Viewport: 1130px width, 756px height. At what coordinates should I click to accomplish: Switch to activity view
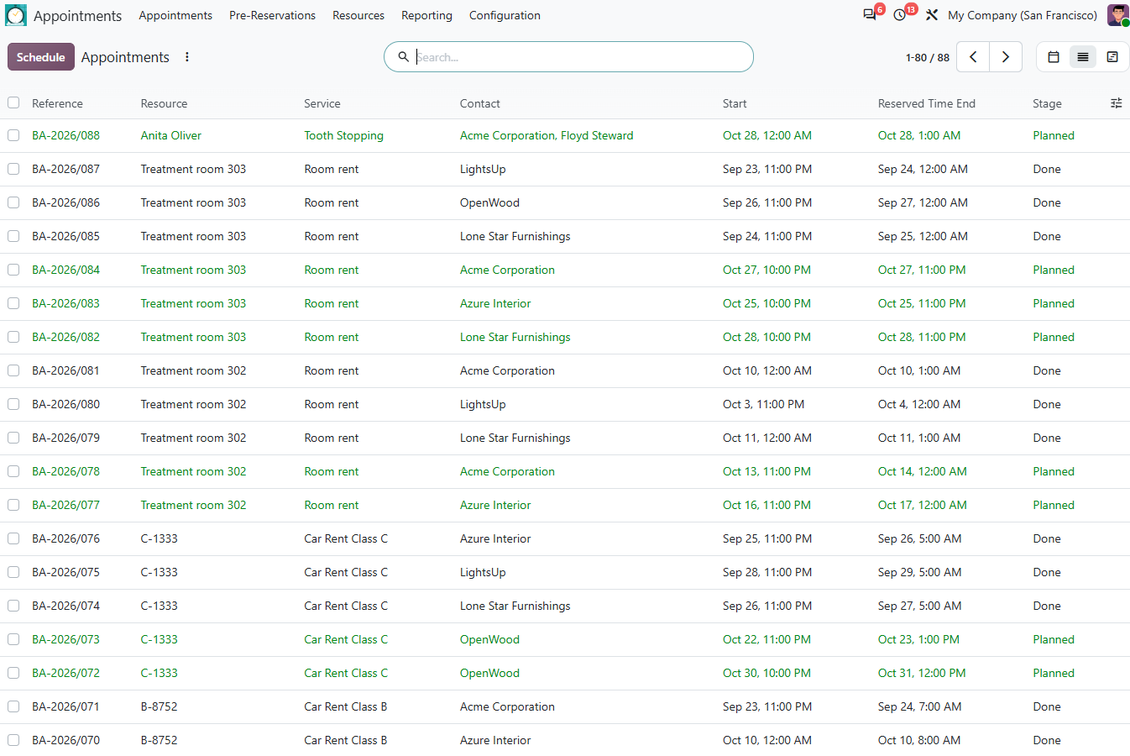(1112, 57)
